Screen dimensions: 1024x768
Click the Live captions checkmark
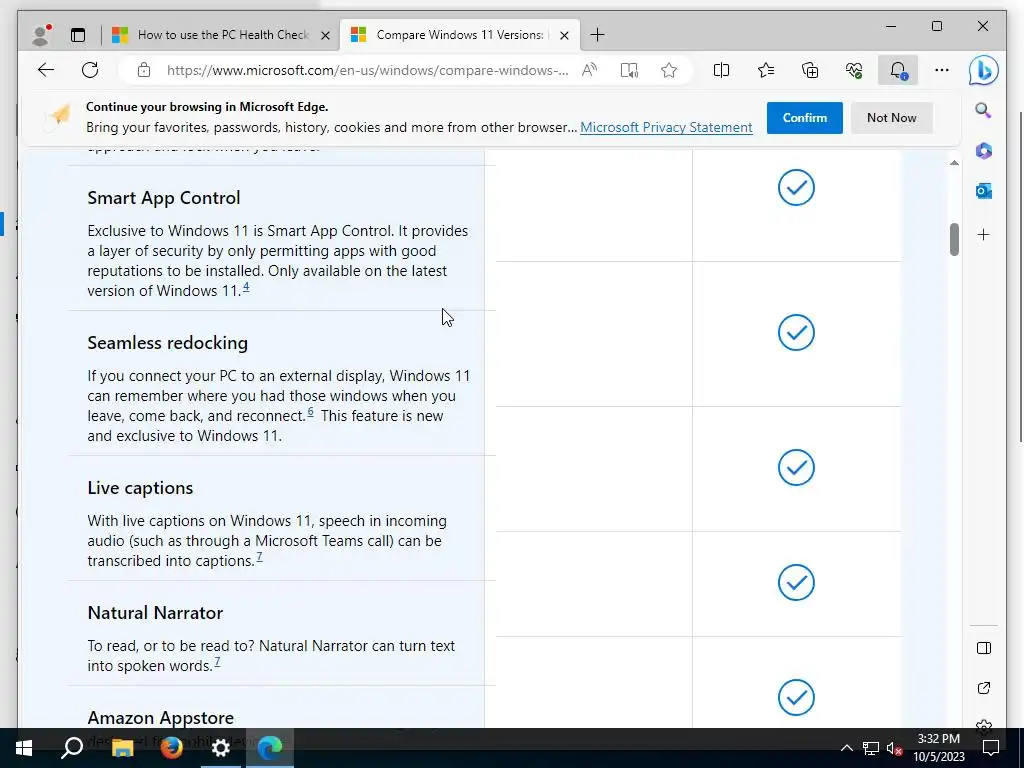click(x=796, y=468)
